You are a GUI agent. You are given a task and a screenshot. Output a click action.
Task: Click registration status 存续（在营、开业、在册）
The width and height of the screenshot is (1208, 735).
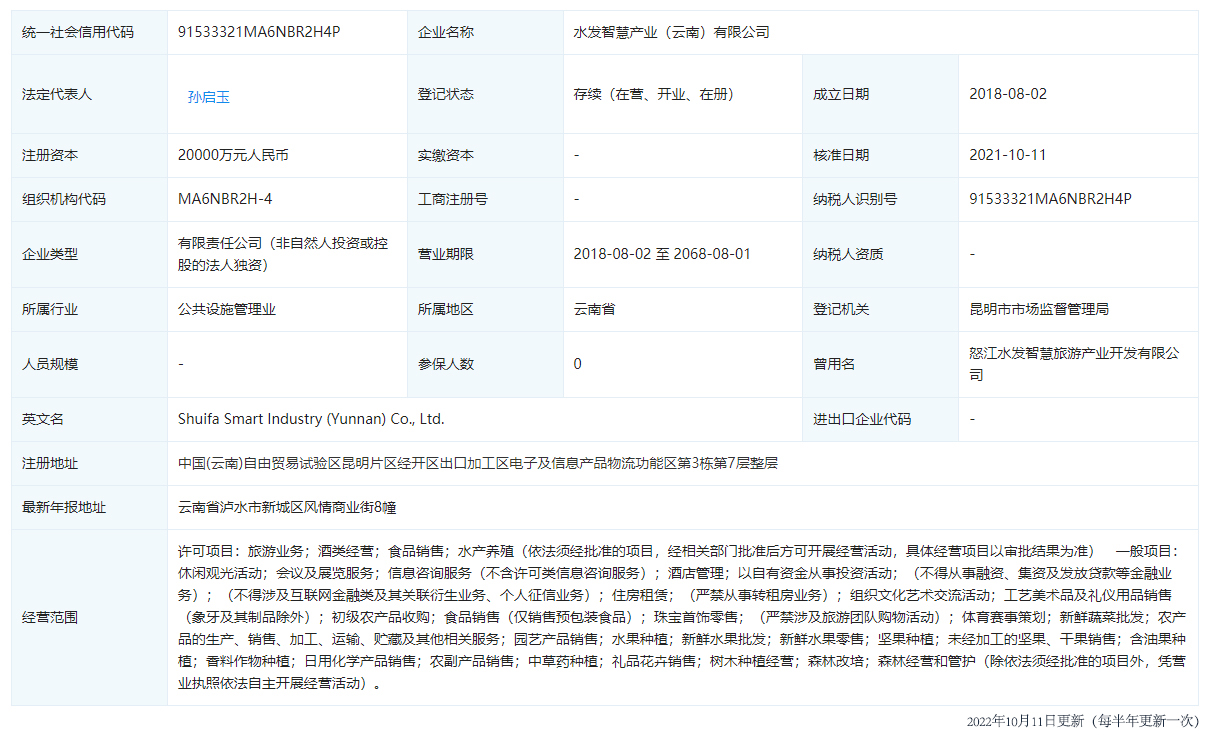click(x=653, y=94)
